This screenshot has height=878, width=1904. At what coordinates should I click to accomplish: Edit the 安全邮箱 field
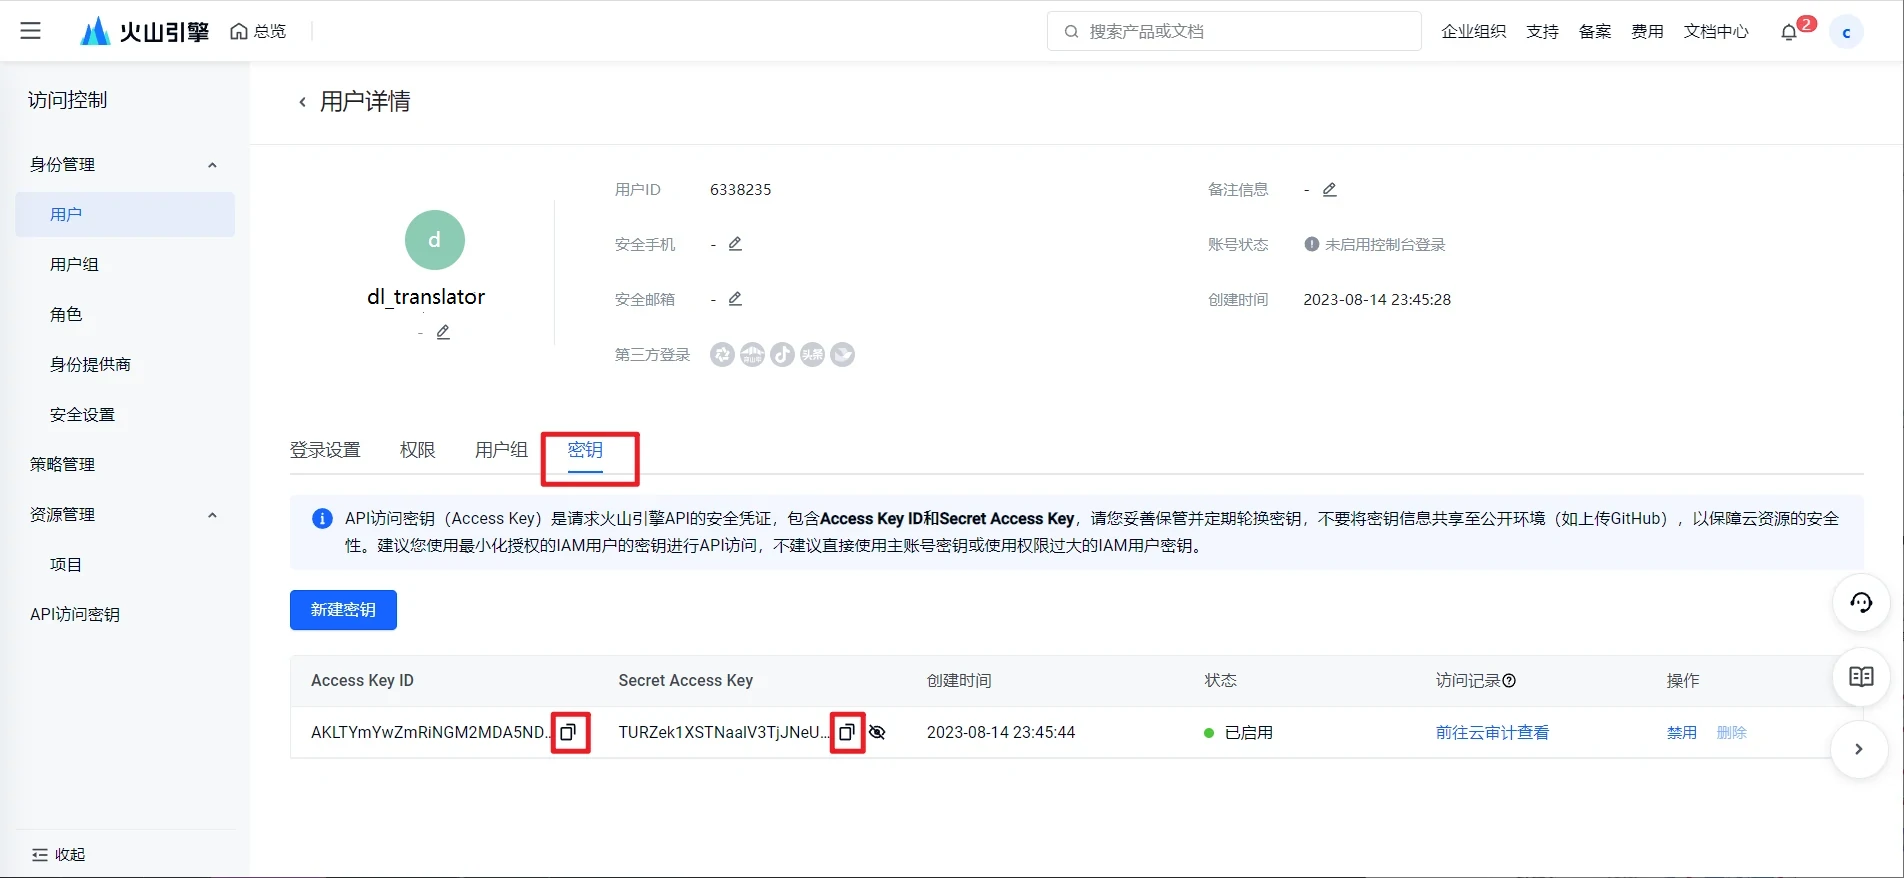click(x=735, y=299)
